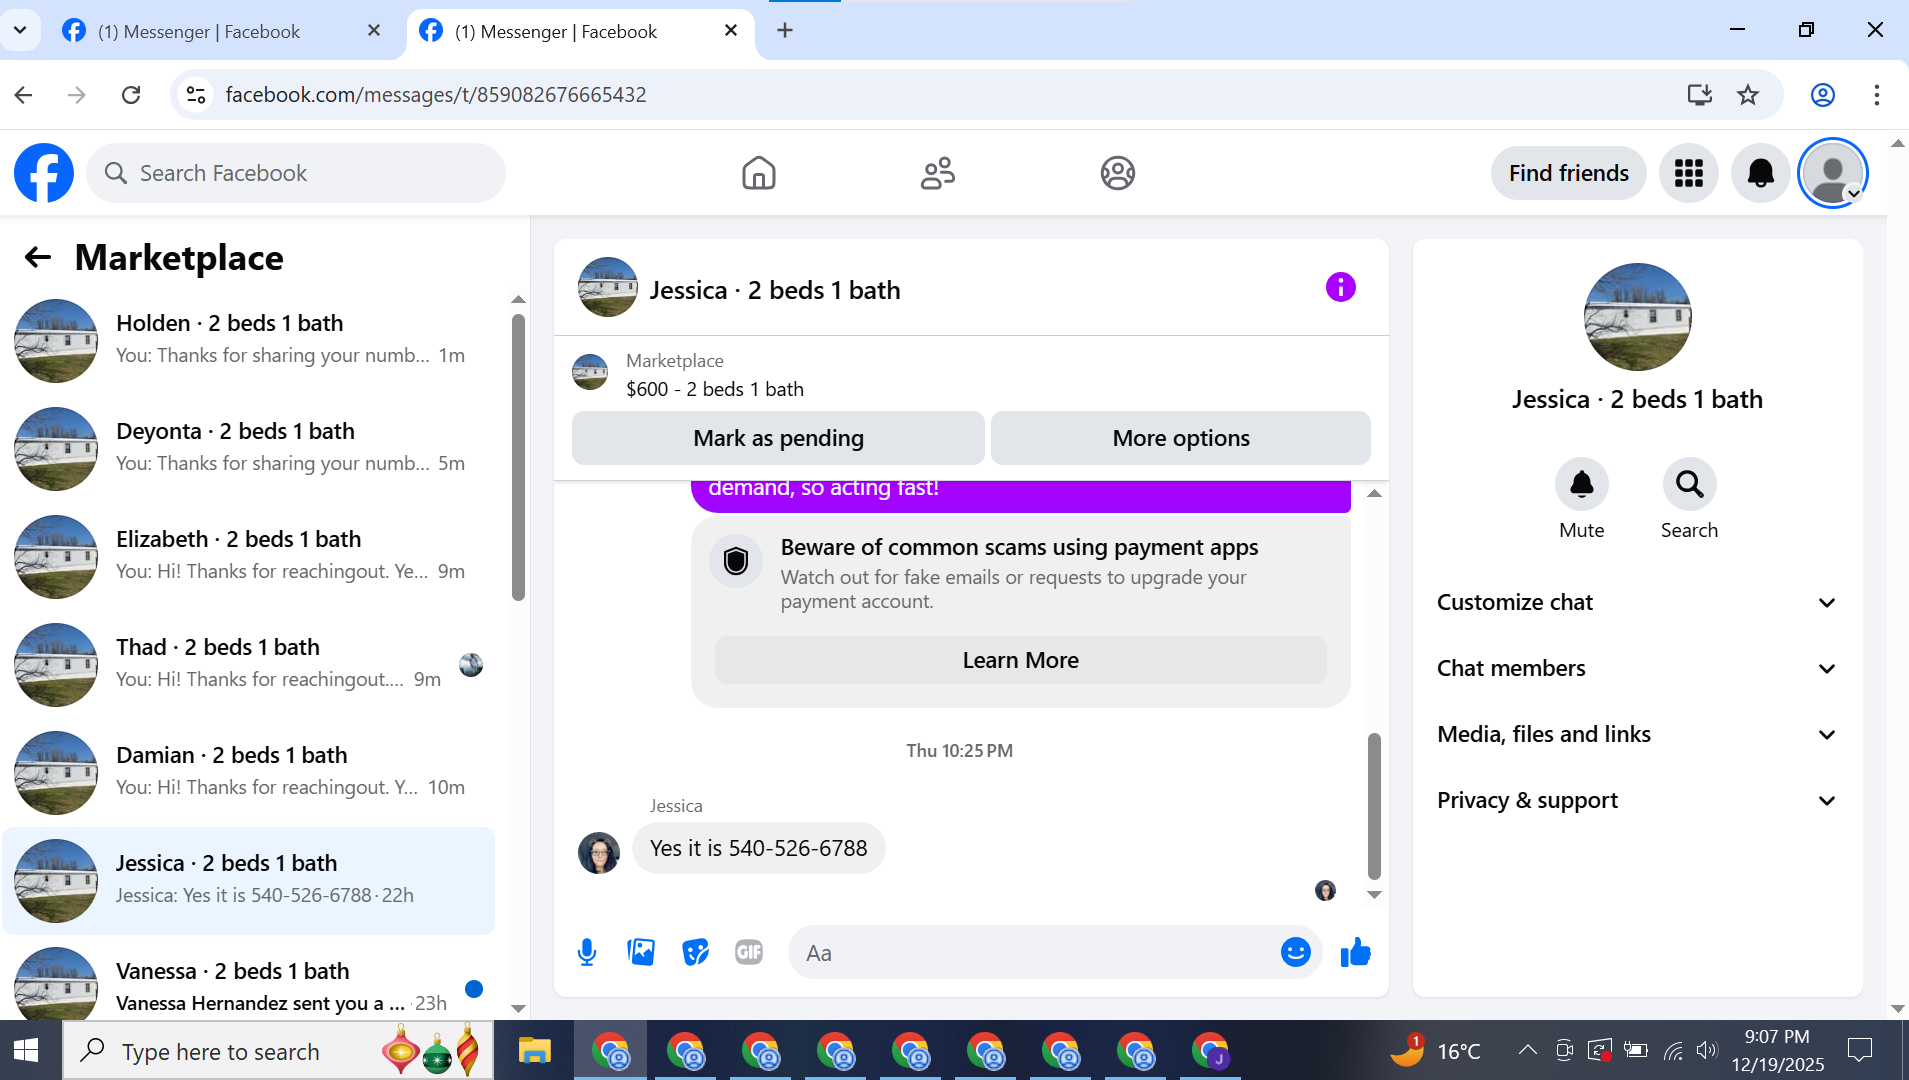
Task: Open the notifications bell
Action: [x=1761, y=173]
